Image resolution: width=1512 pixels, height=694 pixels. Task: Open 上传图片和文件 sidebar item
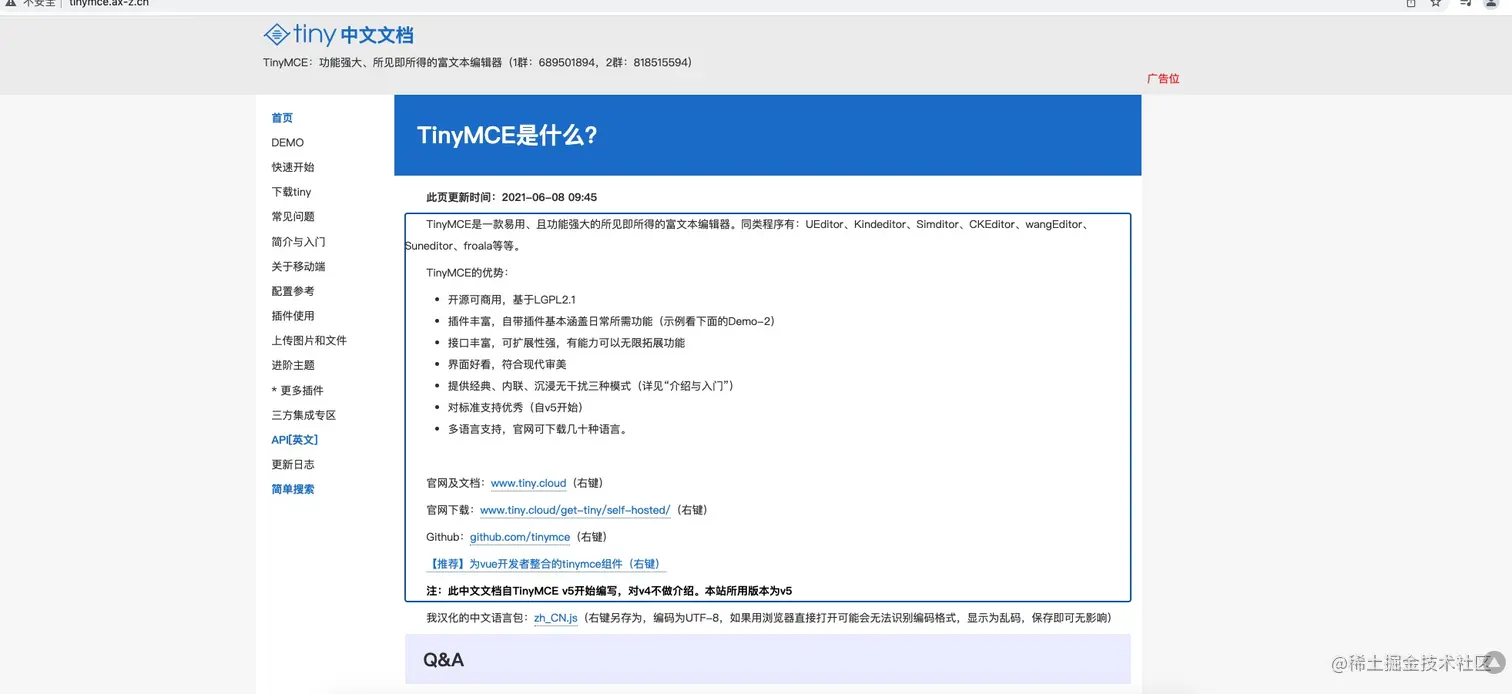[309, 341]
